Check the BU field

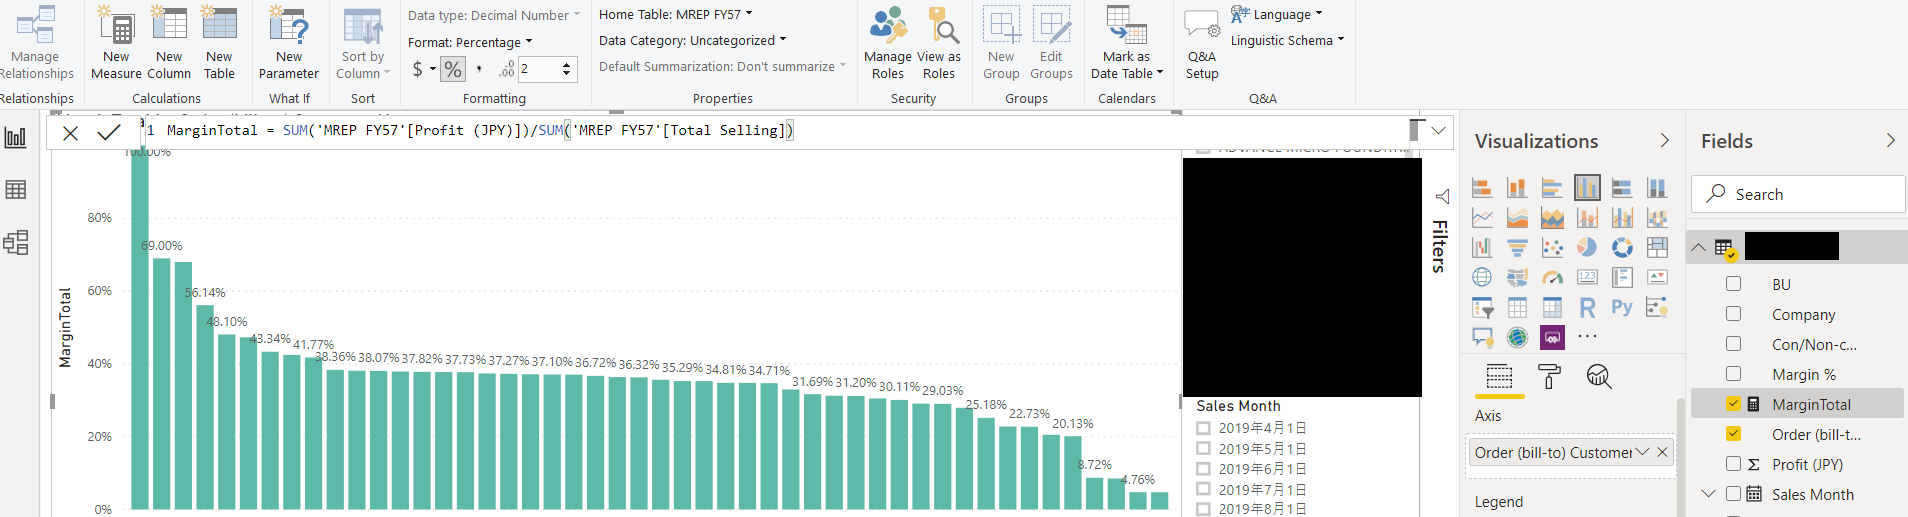point(1733,284)
